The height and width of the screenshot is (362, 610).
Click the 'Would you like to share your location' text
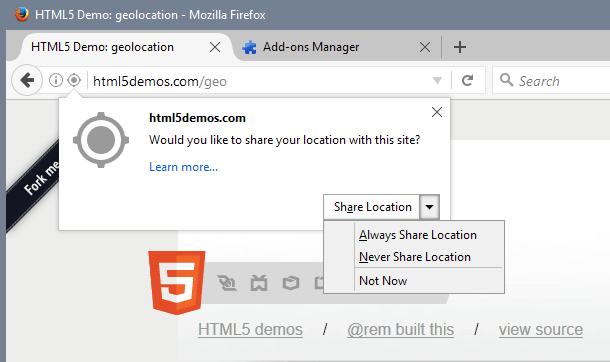click(285, 140)
